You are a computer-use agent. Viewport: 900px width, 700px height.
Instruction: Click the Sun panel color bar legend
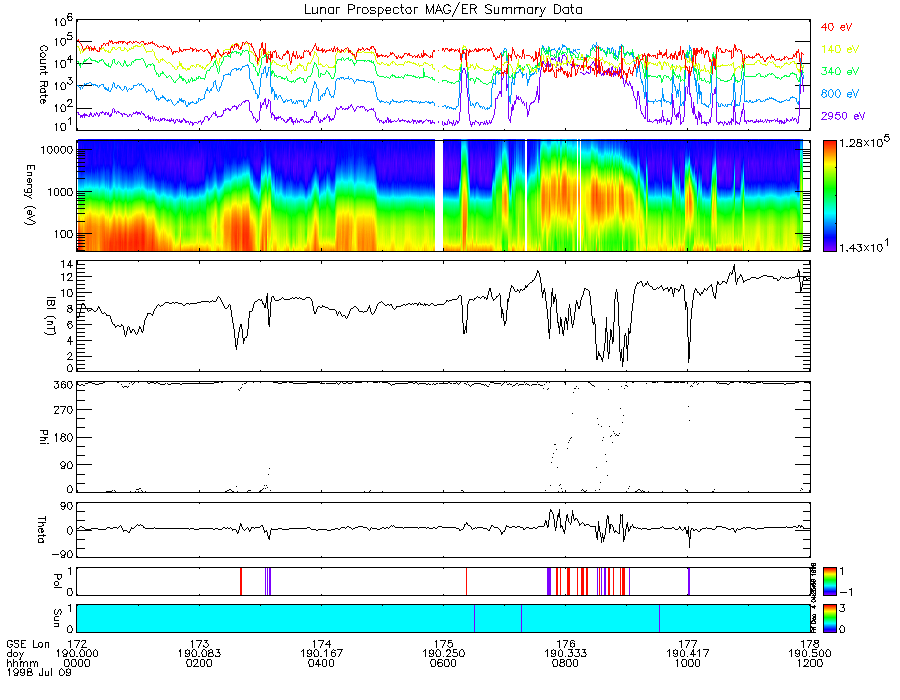(829, 619)
